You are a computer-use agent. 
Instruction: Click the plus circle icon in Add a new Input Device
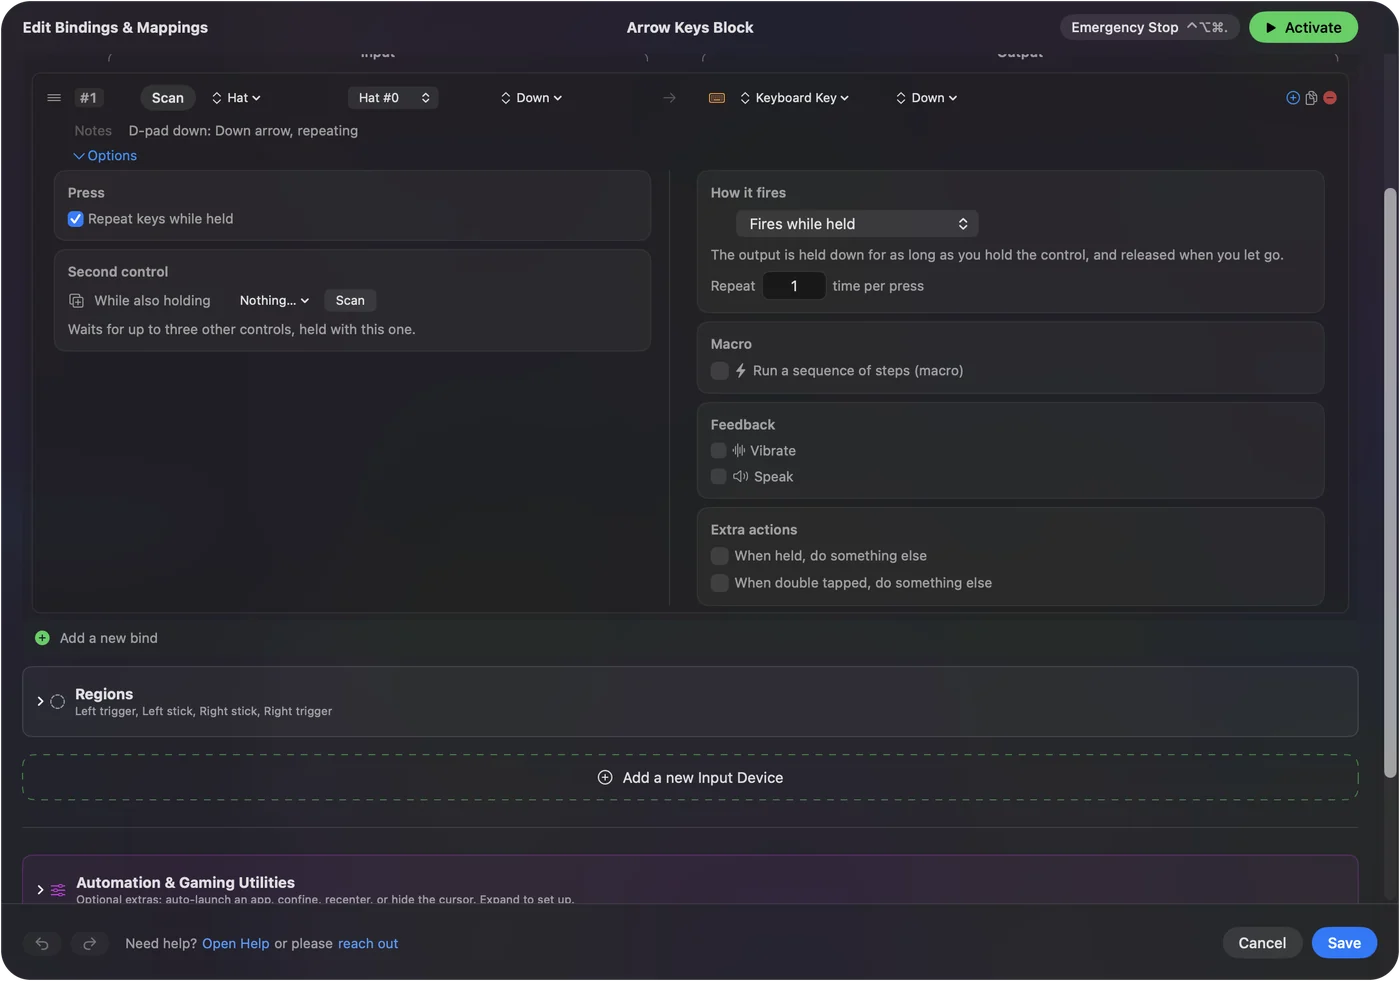605,778
